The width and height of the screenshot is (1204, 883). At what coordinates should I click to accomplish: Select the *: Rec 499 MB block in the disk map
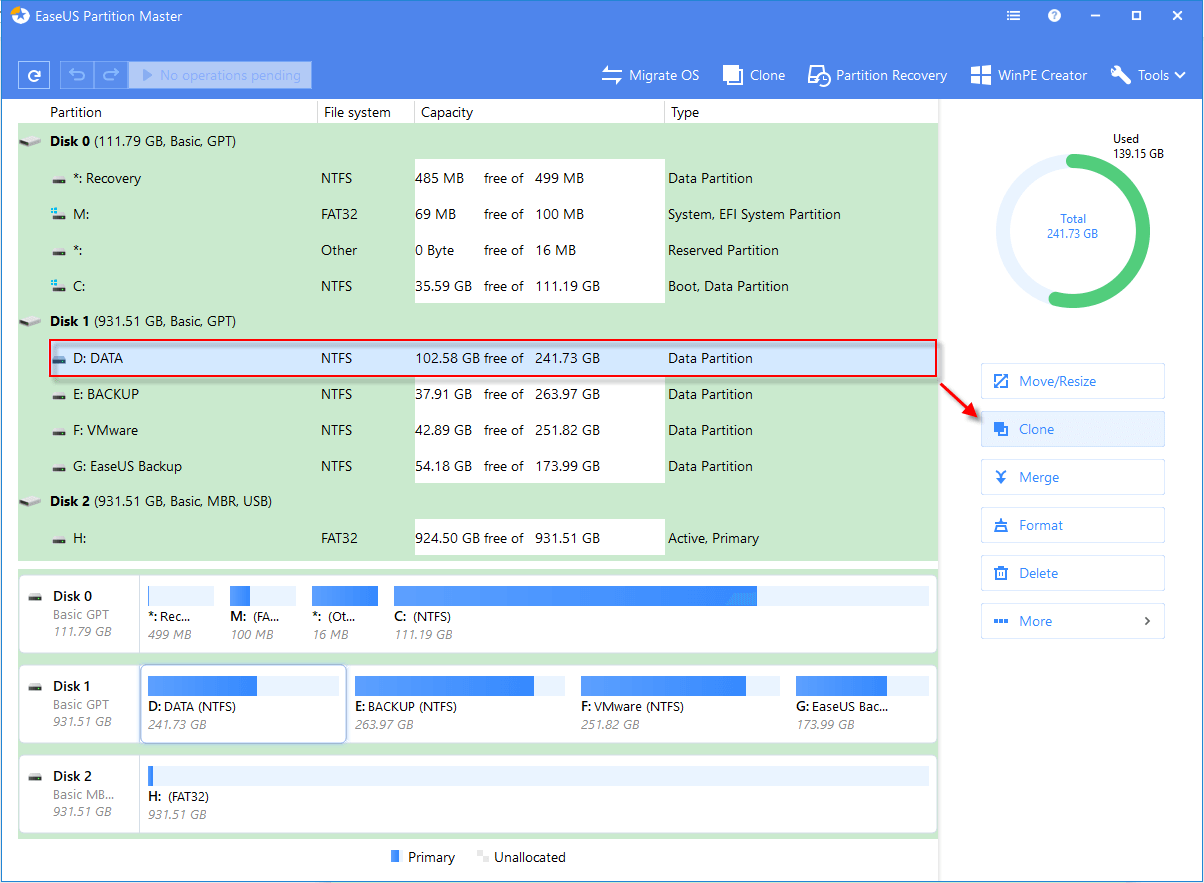(x=181, y=613)
